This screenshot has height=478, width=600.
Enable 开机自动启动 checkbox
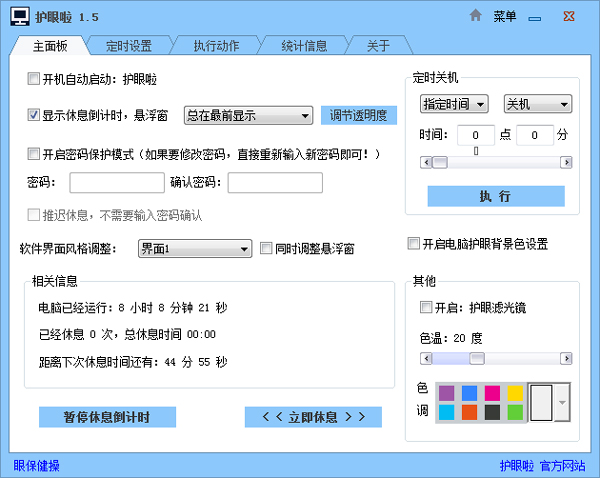point(33,79)
